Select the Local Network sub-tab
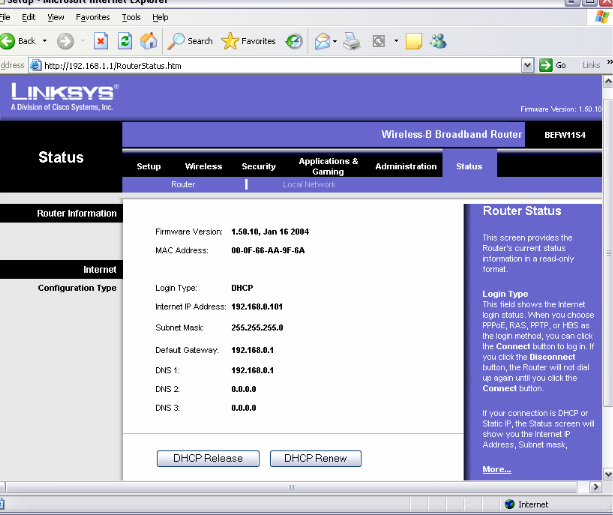This screenshot has height=515, width=613. click(x=309, y=185)
